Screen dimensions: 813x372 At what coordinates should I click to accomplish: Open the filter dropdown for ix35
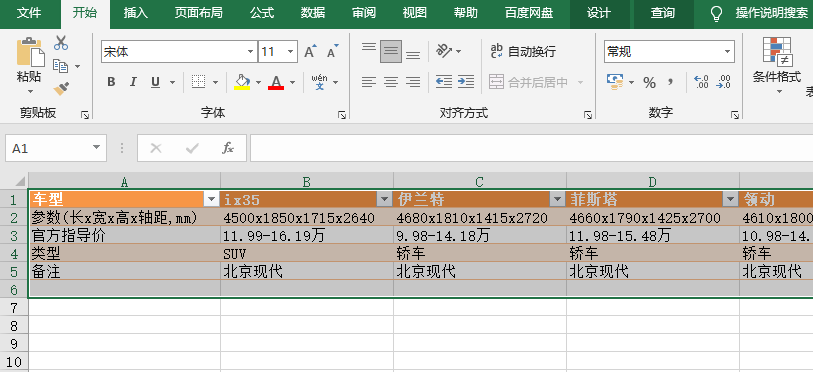[385, 199]
